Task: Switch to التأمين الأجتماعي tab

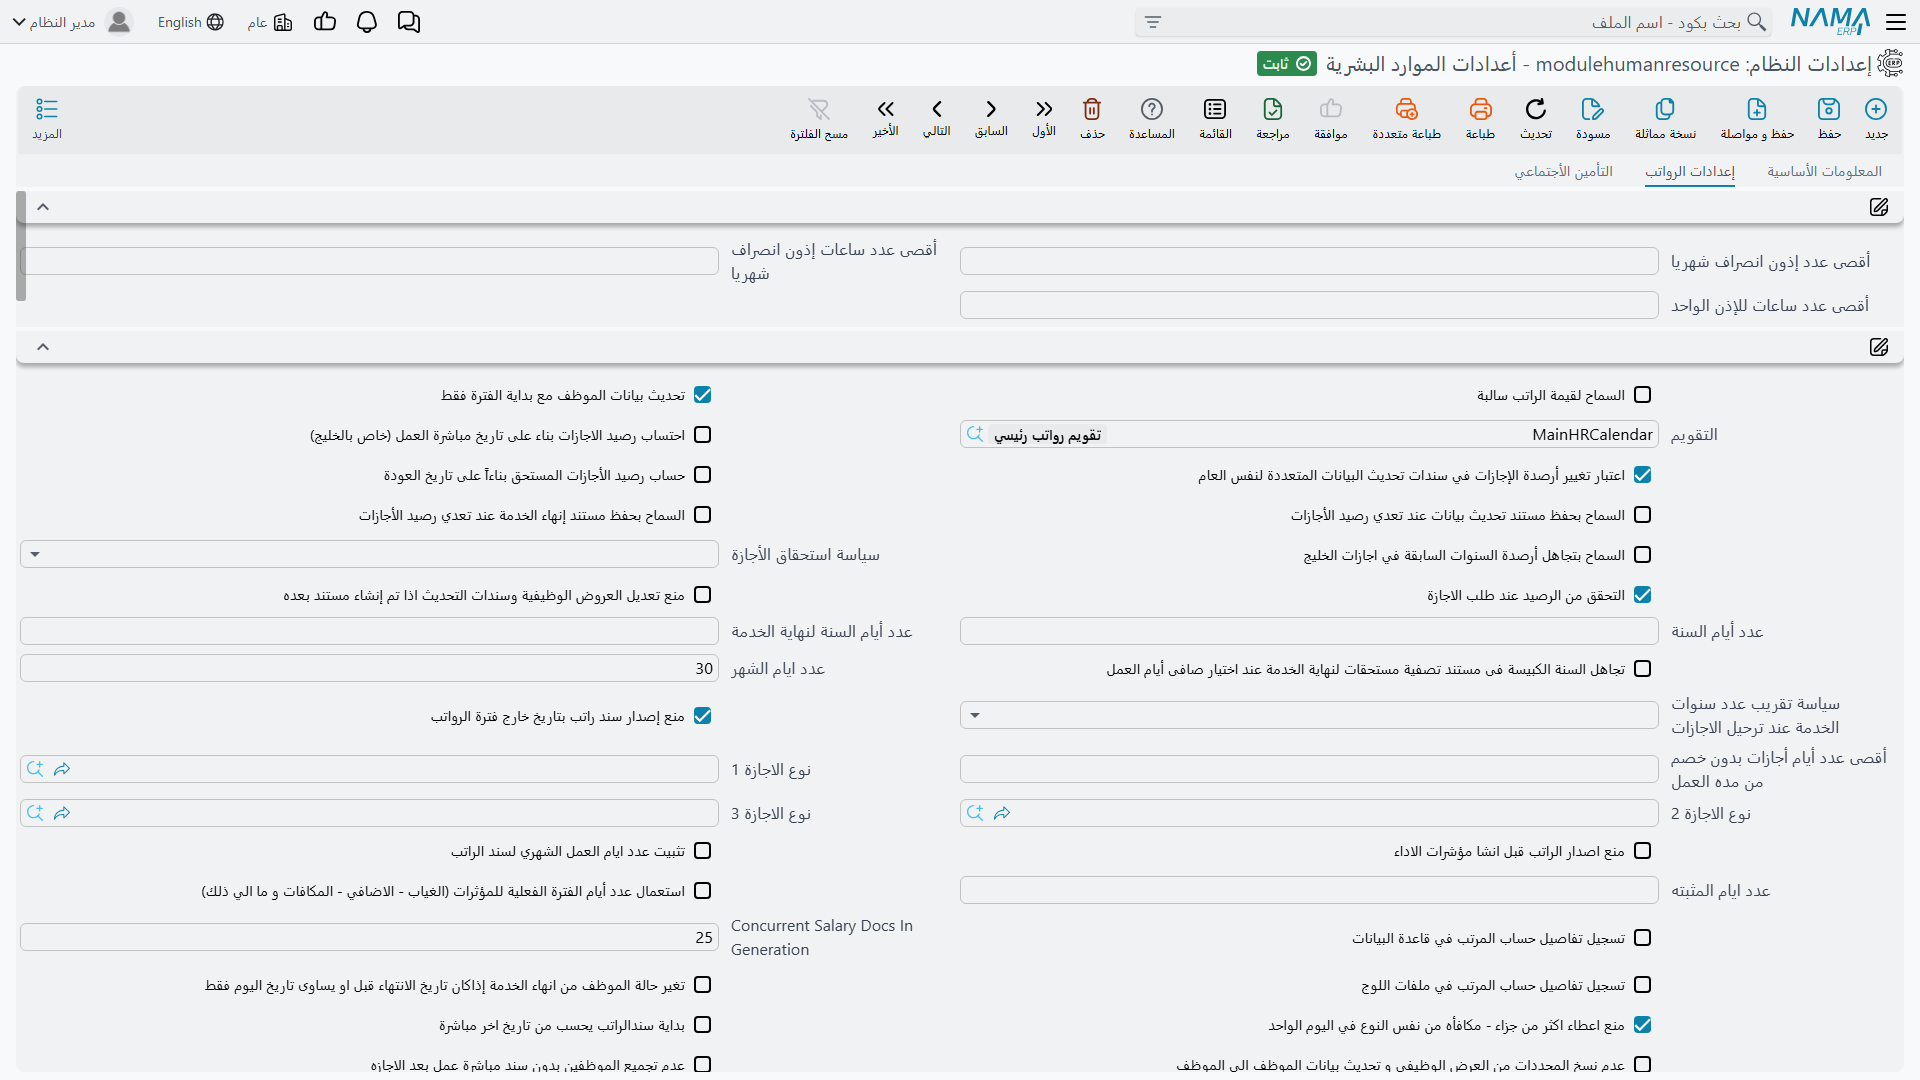Action: coord(1563,172)
